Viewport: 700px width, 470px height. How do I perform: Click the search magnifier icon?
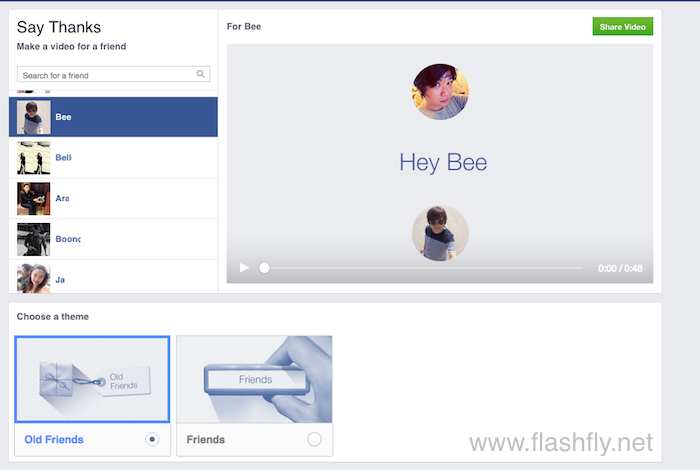pos(201,74)
